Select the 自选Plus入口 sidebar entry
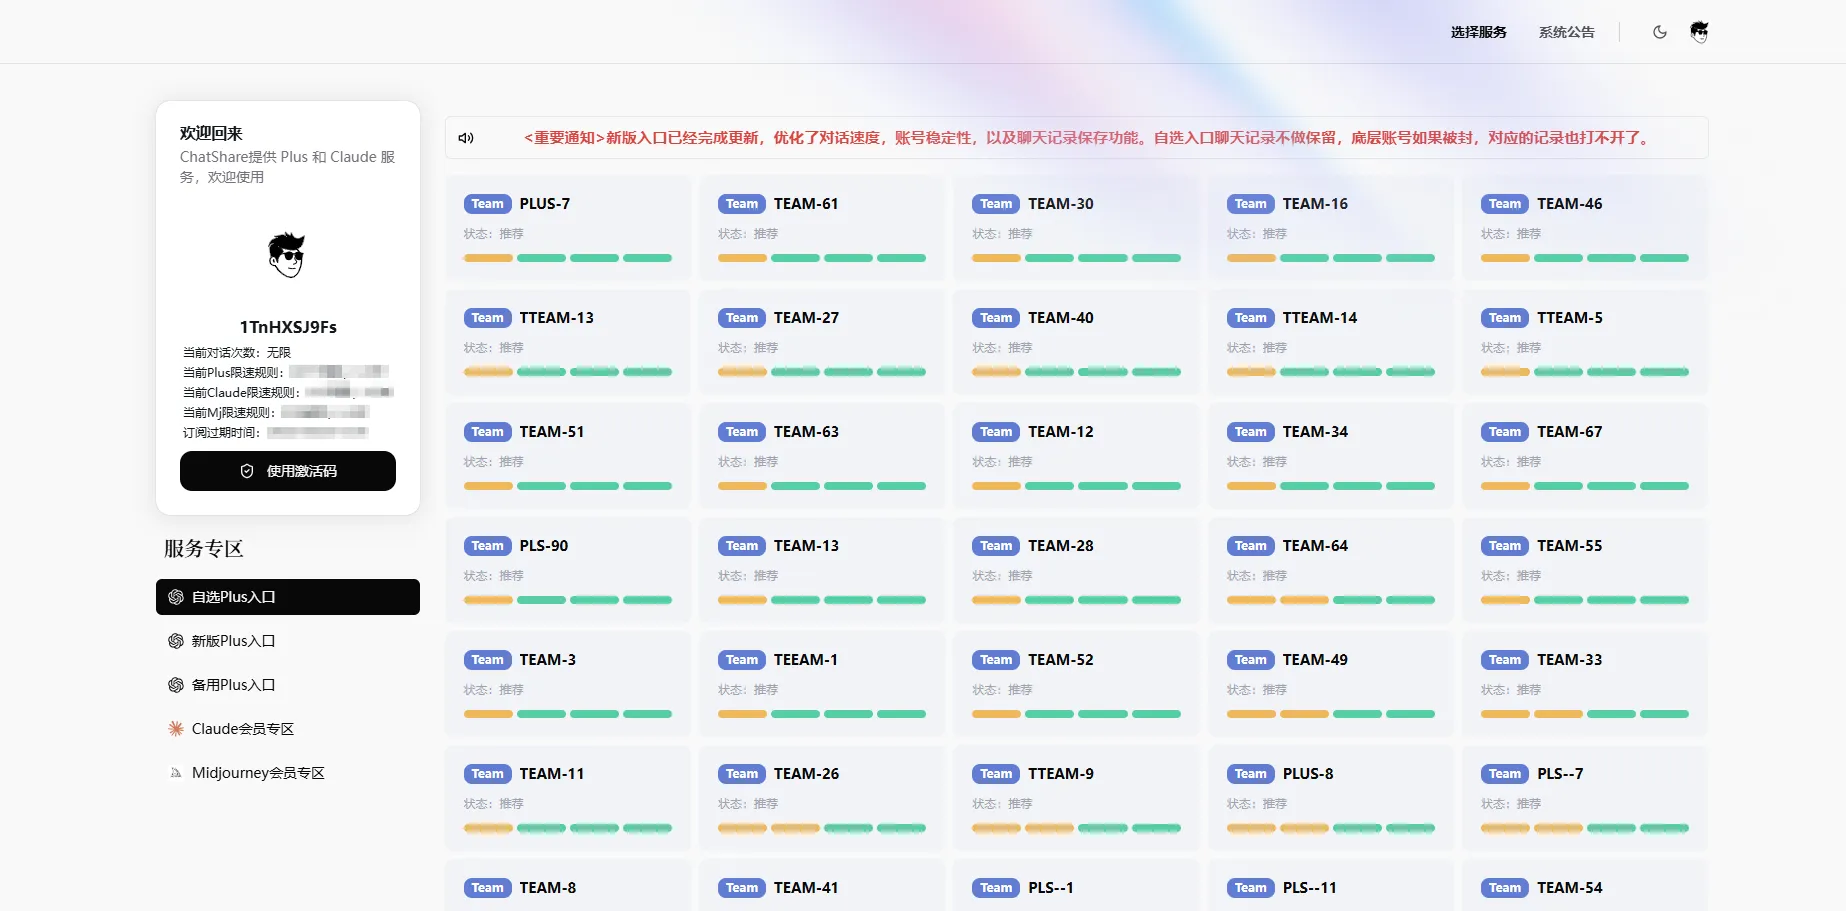Viewport: 1846px width, 911px height. click(x=287, y=597)
